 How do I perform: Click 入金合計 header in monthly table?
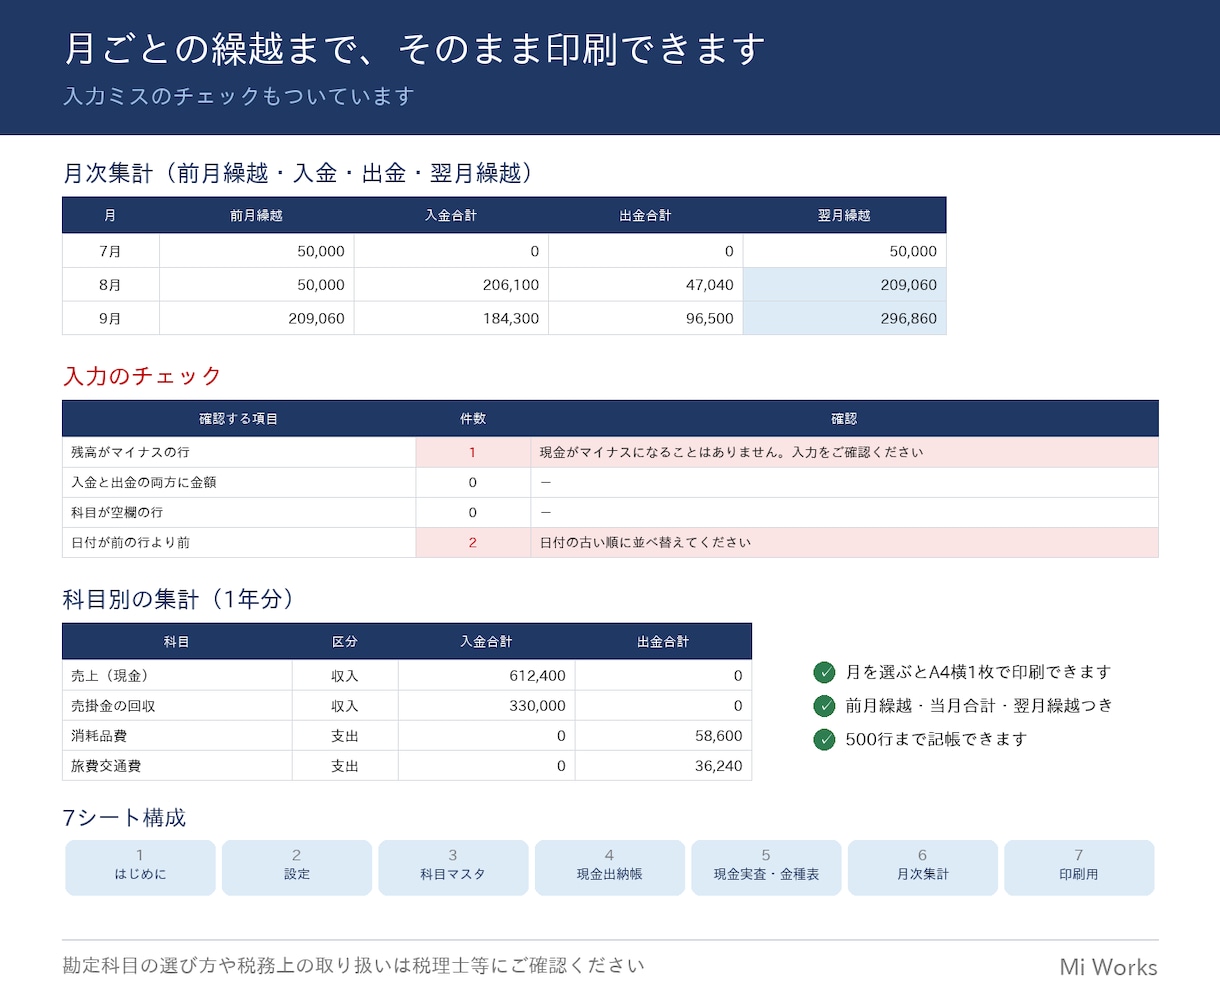(451, 216)
